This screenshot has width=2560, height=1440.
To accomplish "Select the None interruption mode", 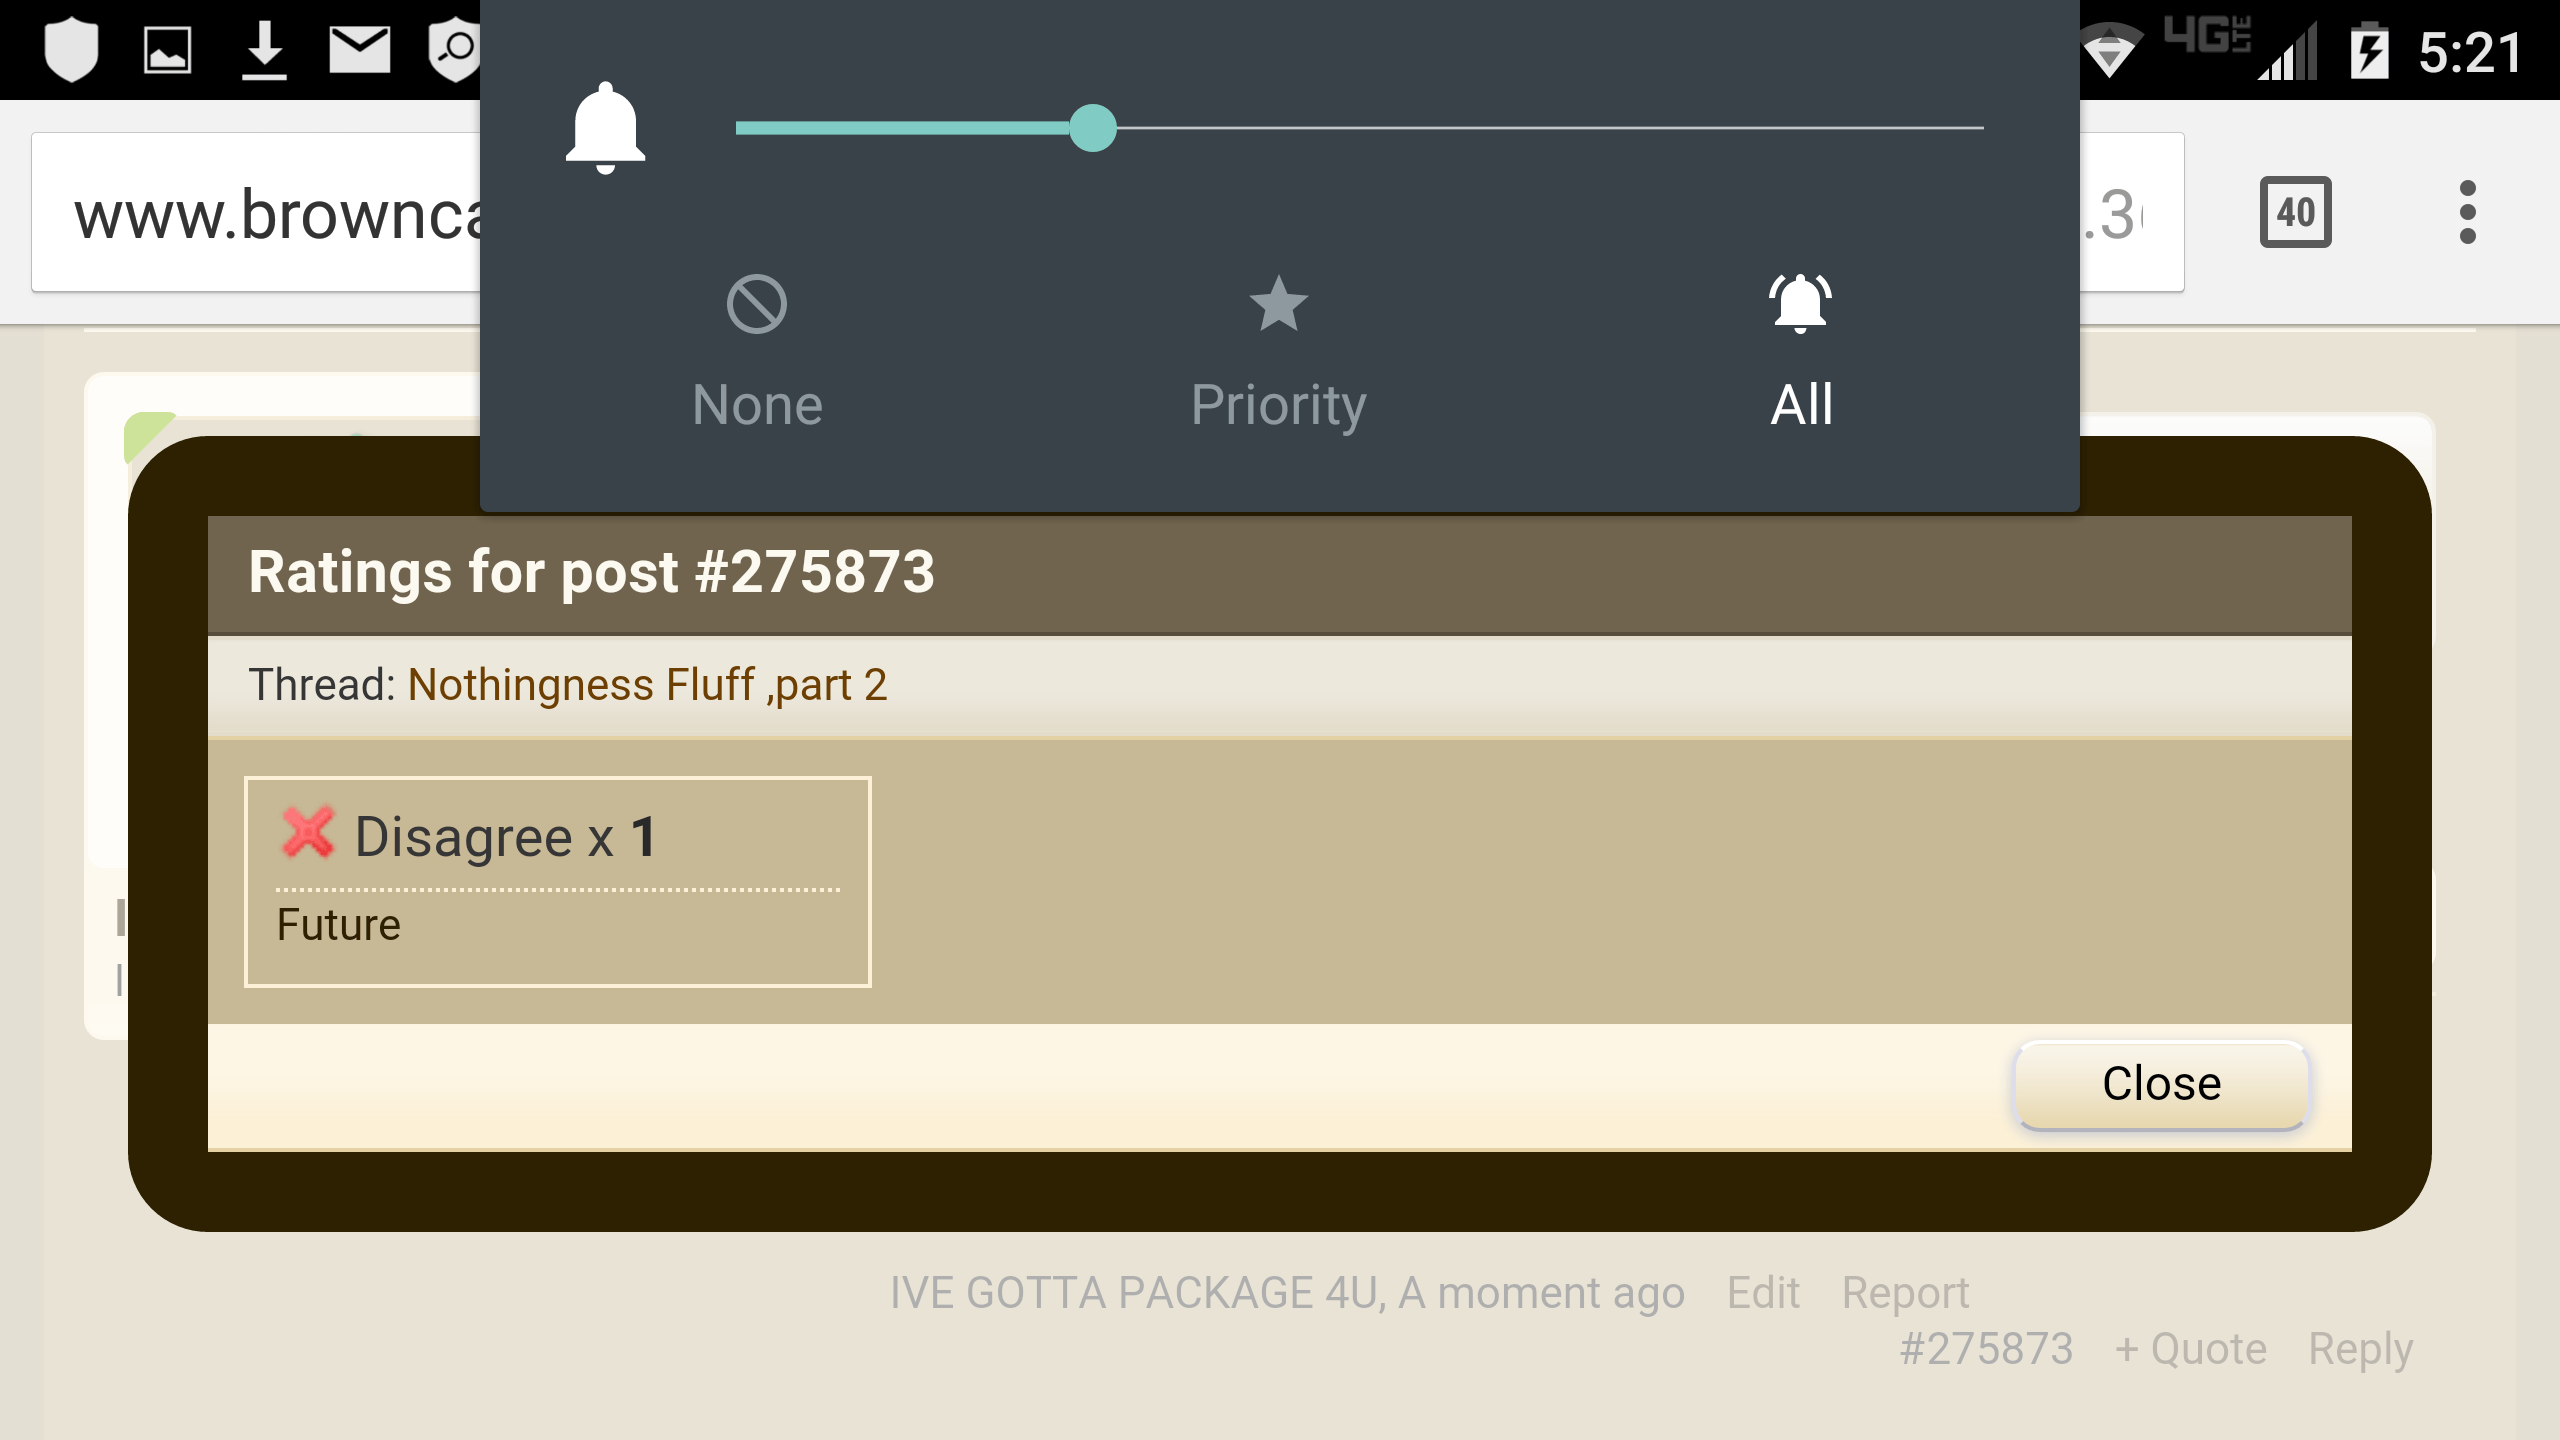I will tap(757, 352).
